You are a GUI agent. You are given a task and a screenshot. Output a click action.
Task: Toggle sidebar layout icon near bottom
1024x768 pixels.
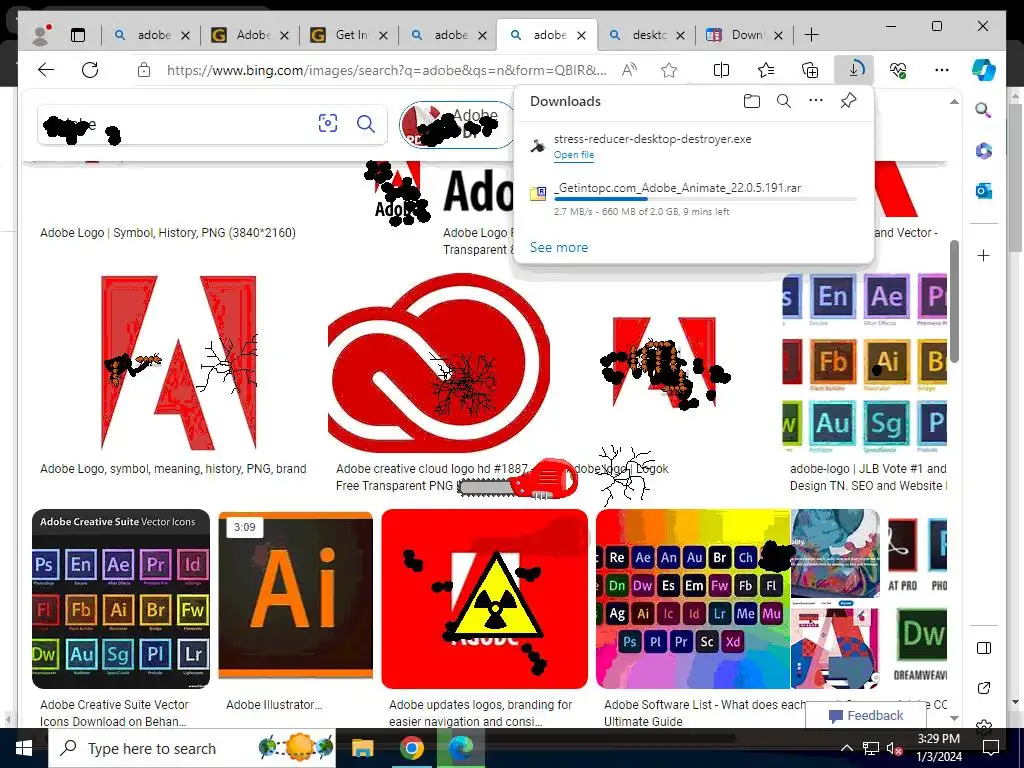pyautogui.click(x=984, y=648)
